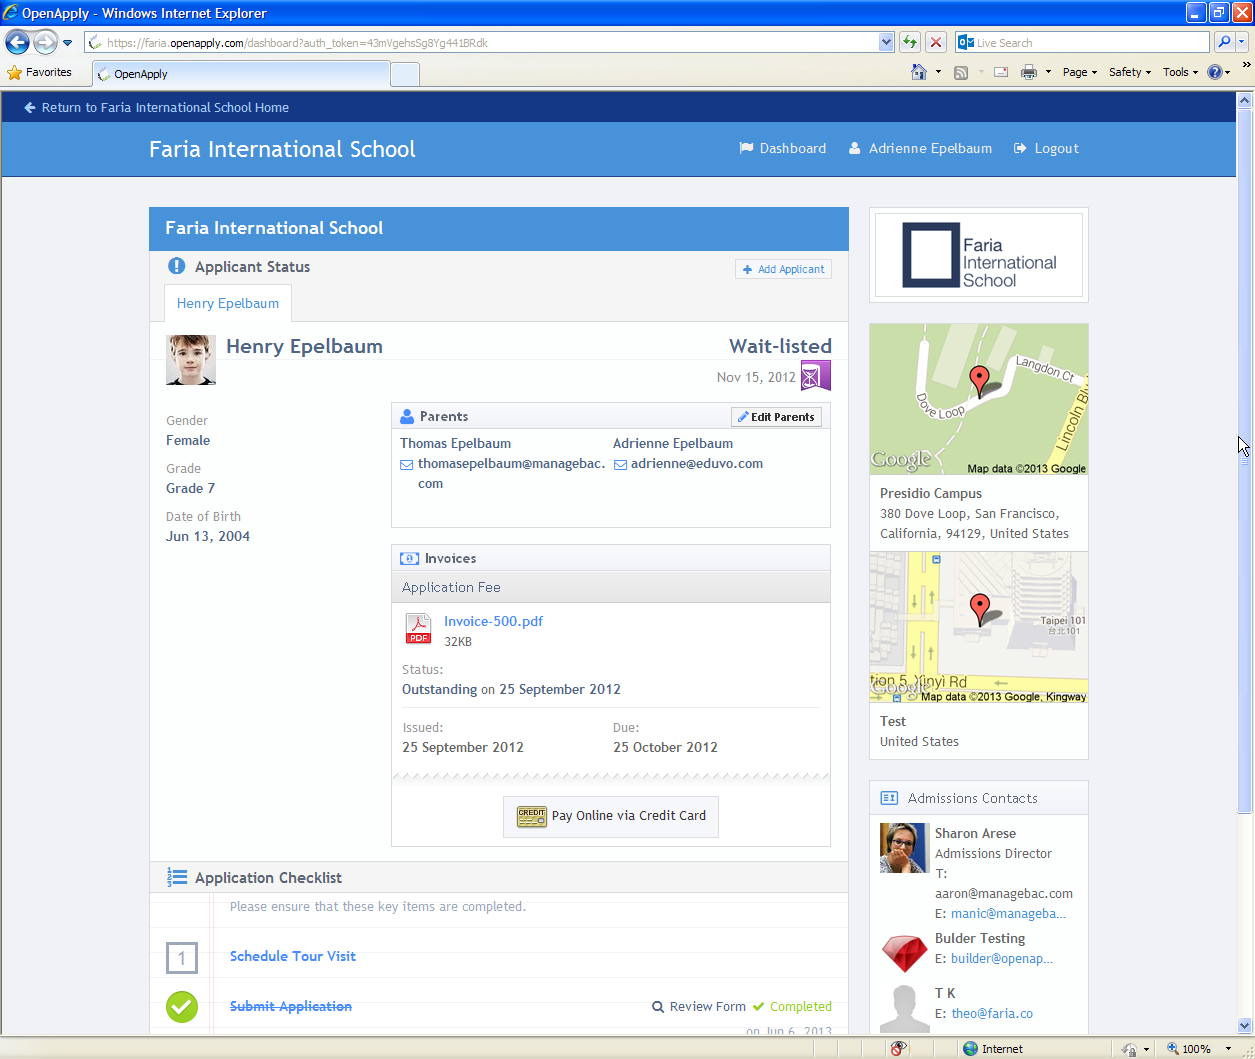Click the Invoices money icon
Viewport: 1255px width, 1059px height.
[409, 558]
